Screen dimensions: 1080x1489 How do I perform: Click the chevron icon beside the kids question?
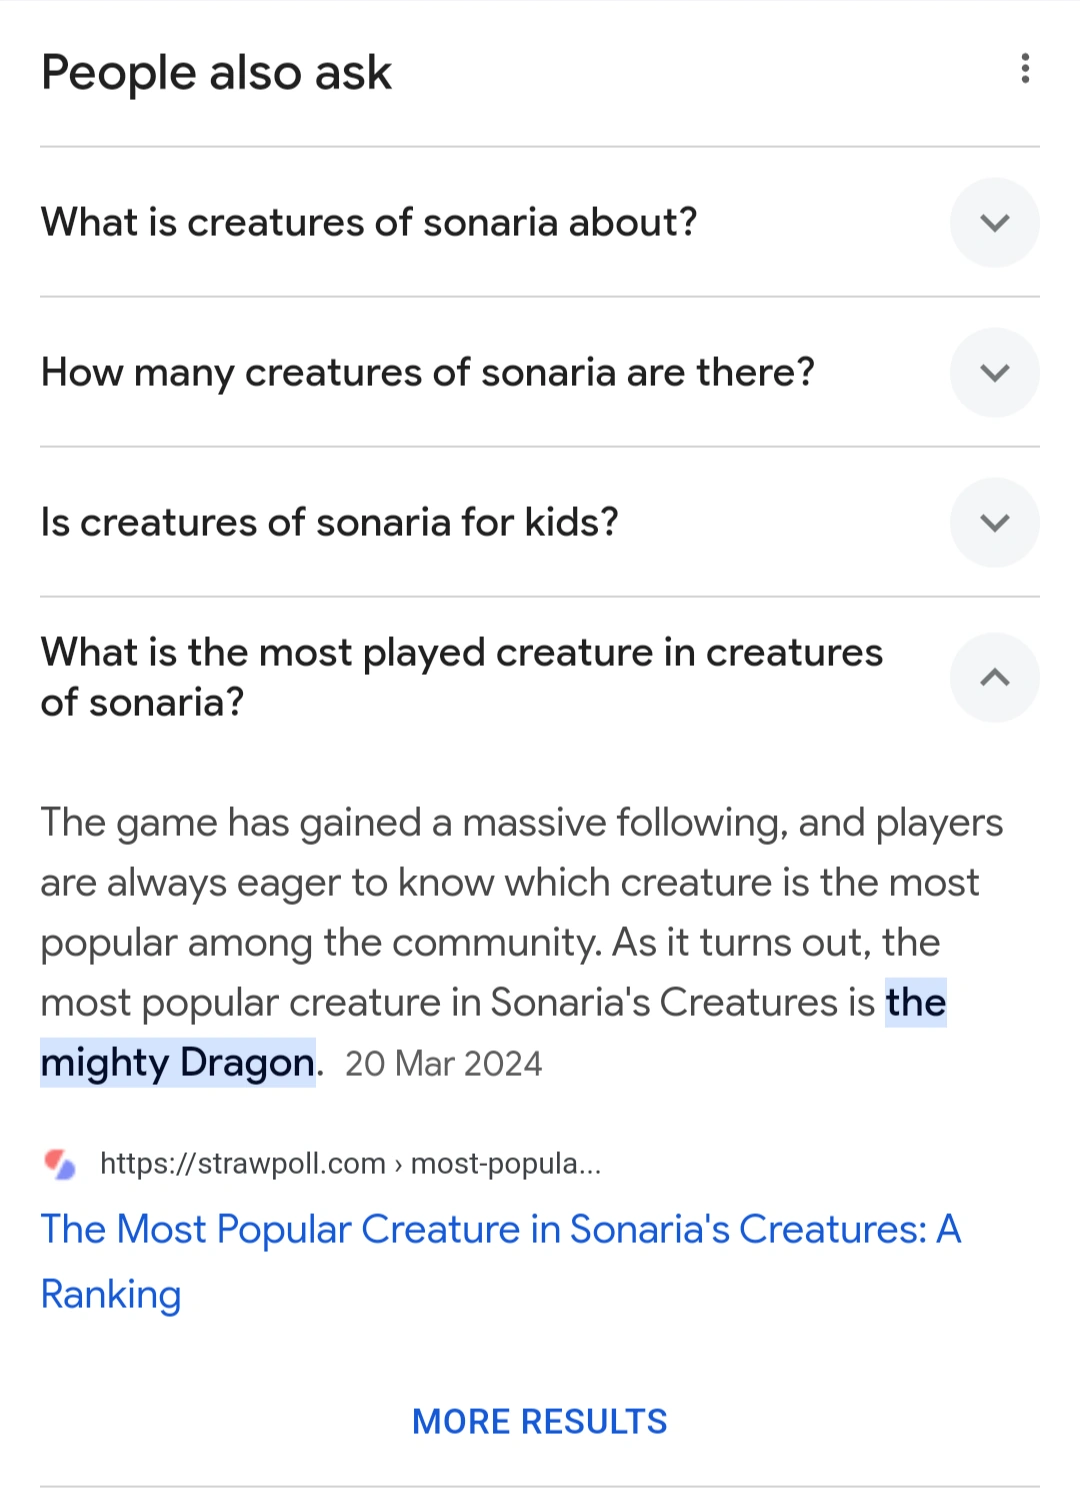coord(994,522)
